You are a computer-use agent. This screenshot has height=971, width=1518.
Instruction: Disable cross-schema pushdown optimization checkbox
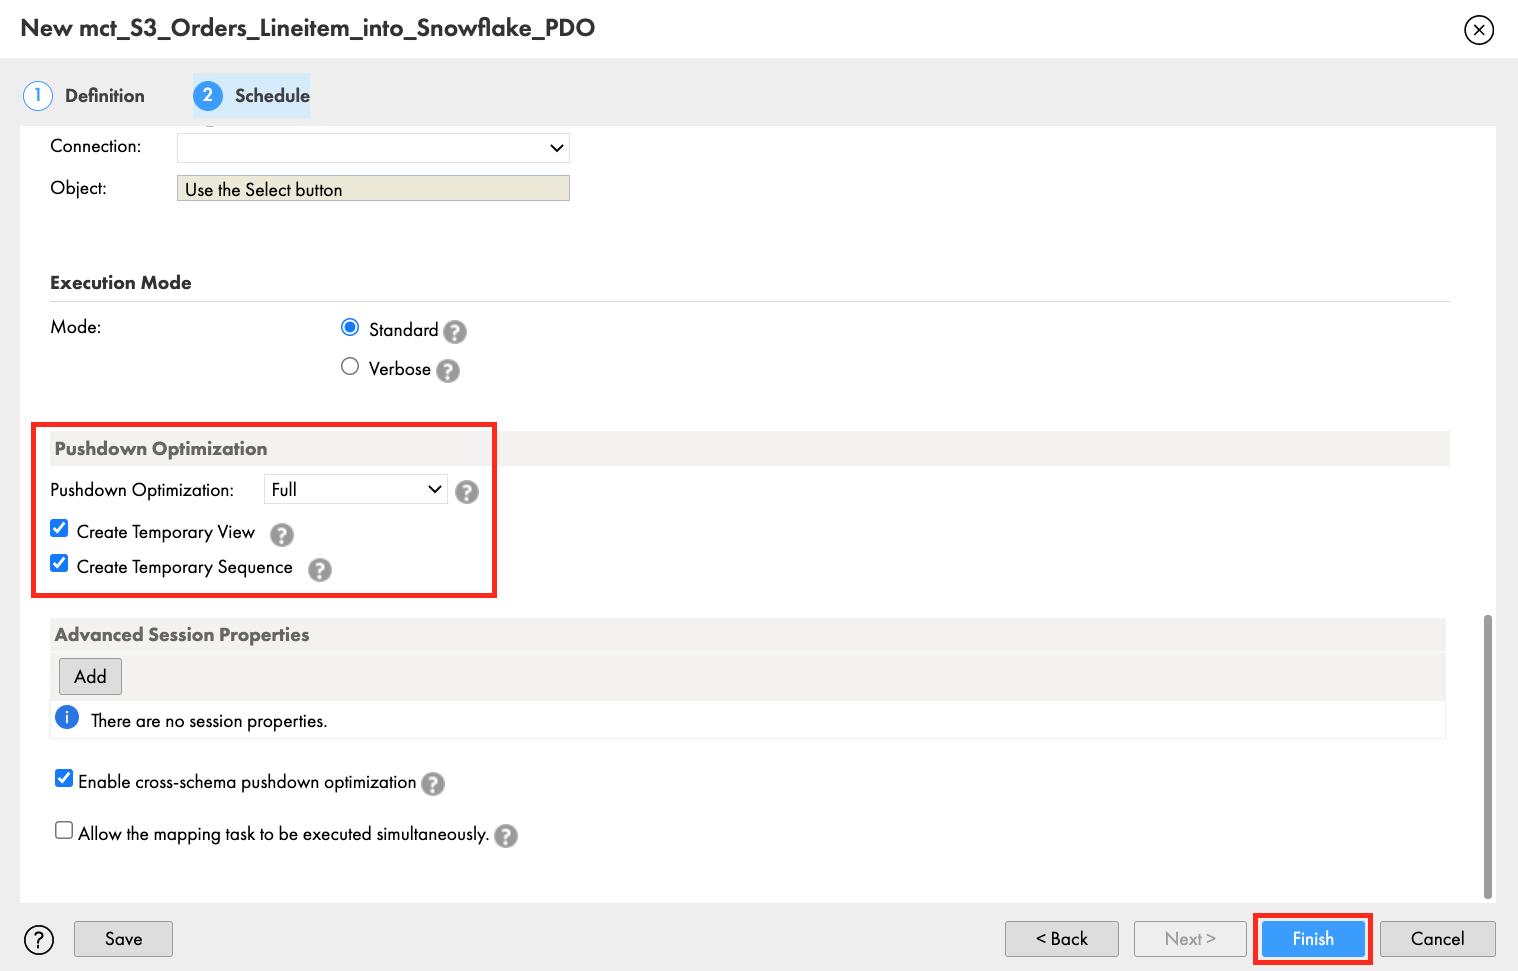coord(64,779)
